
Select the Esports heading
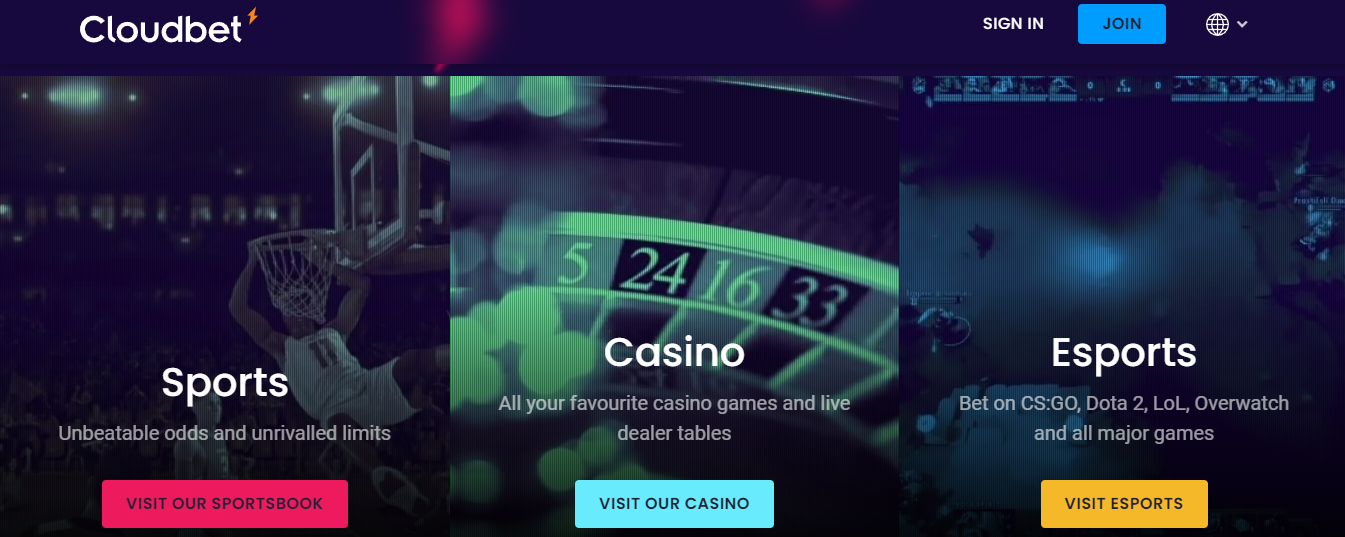1124,353
